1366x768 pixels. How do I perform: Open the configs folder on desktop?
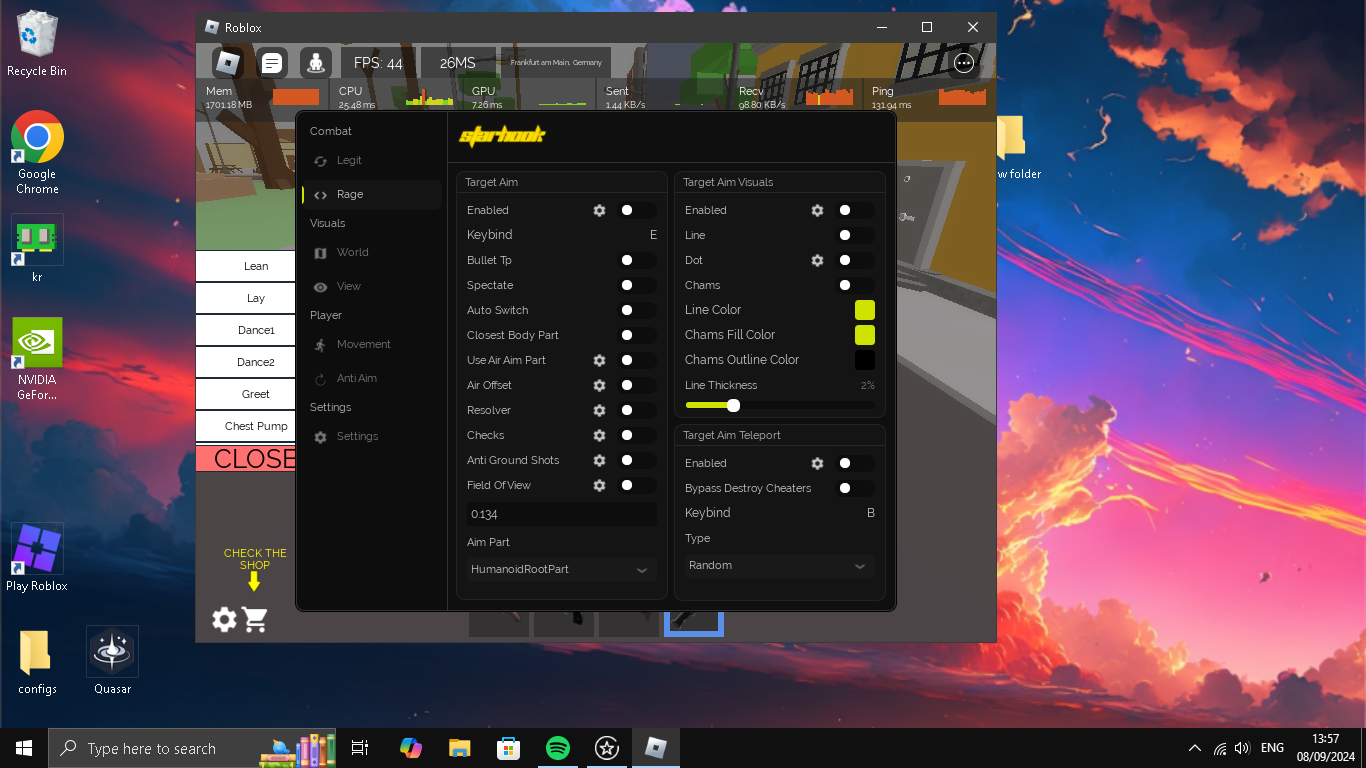[x=37, y=661]
